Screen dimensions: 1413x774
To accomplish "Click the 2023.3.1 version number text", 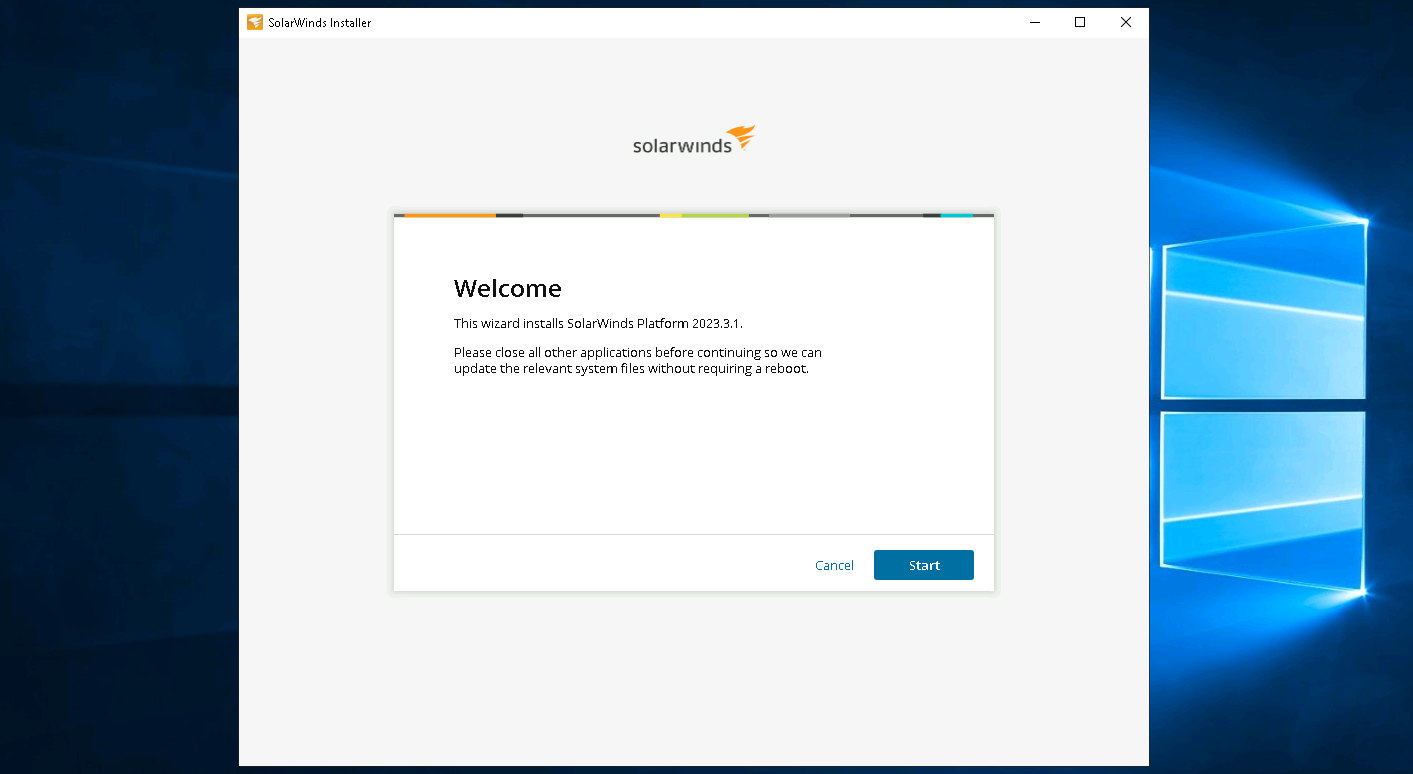I will click(715, 323).
